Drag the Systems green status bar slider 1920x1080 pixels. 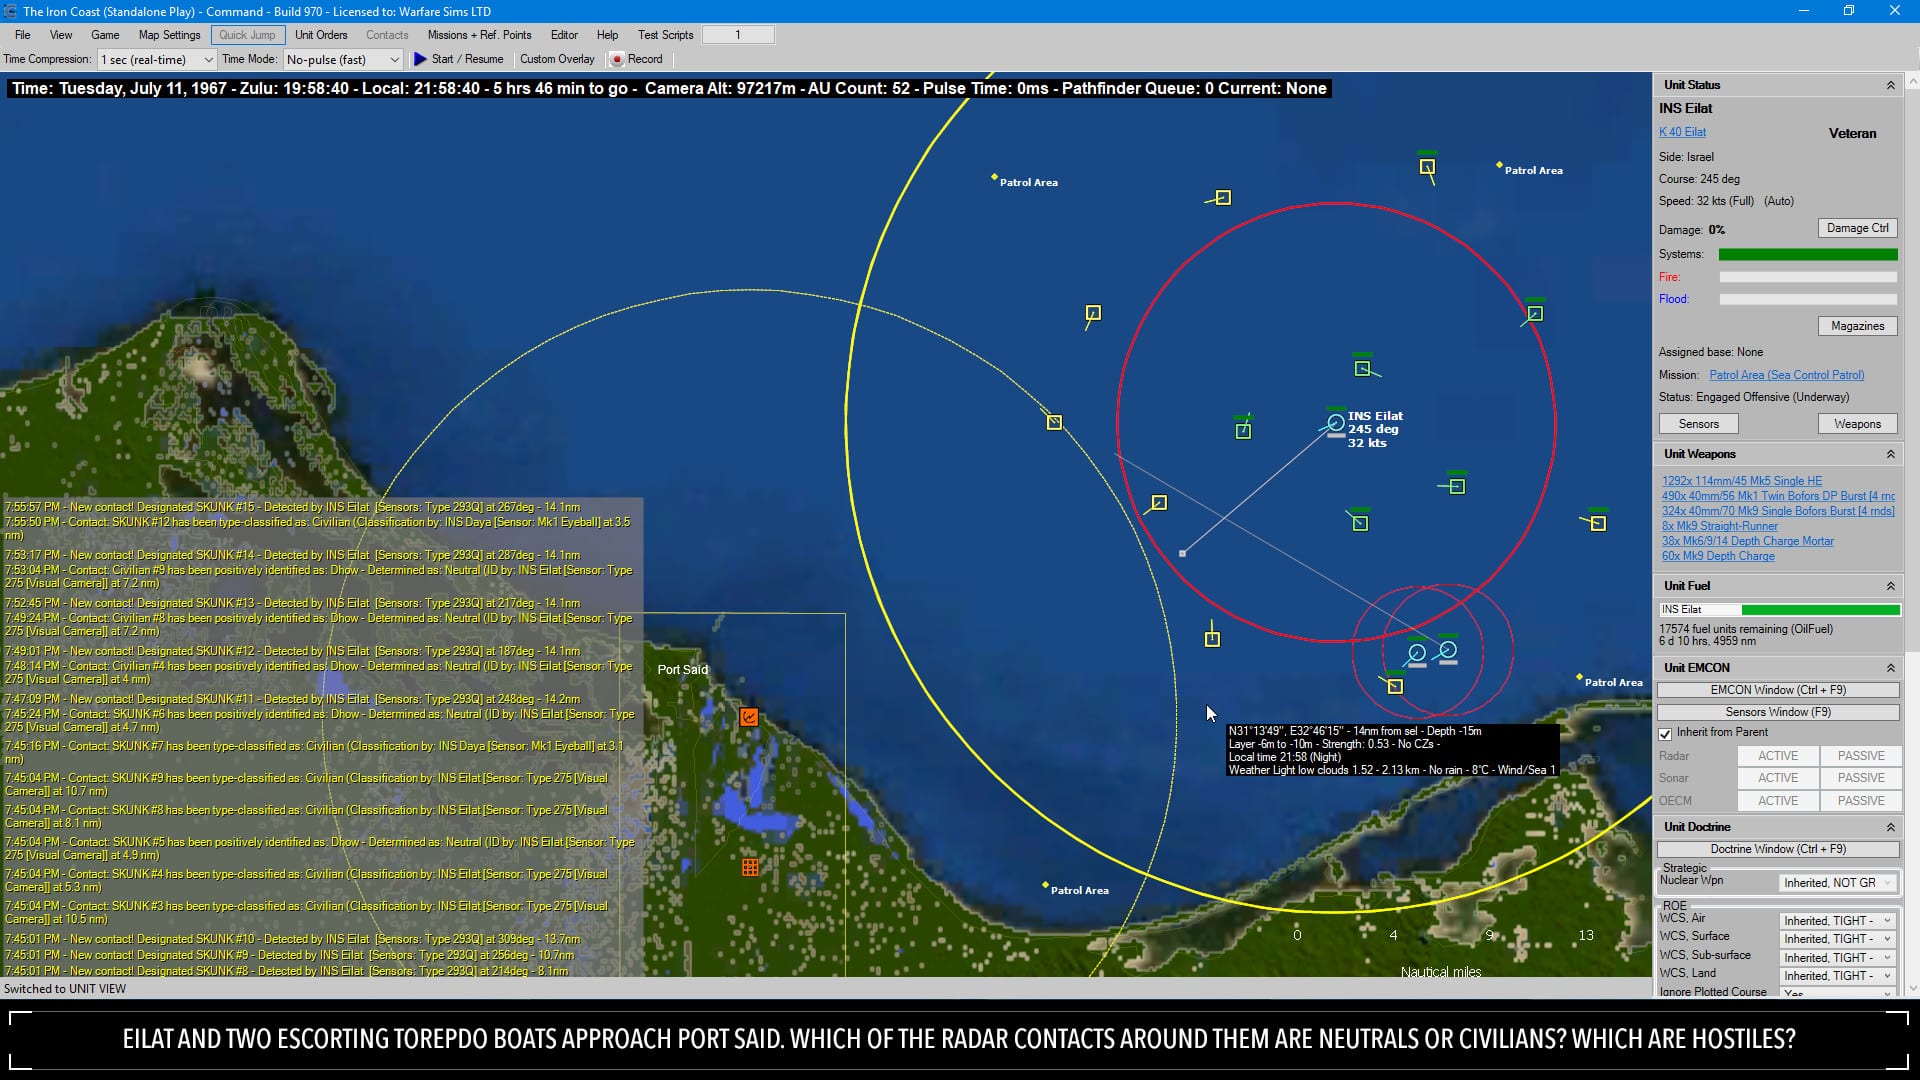click(1808, 253)
